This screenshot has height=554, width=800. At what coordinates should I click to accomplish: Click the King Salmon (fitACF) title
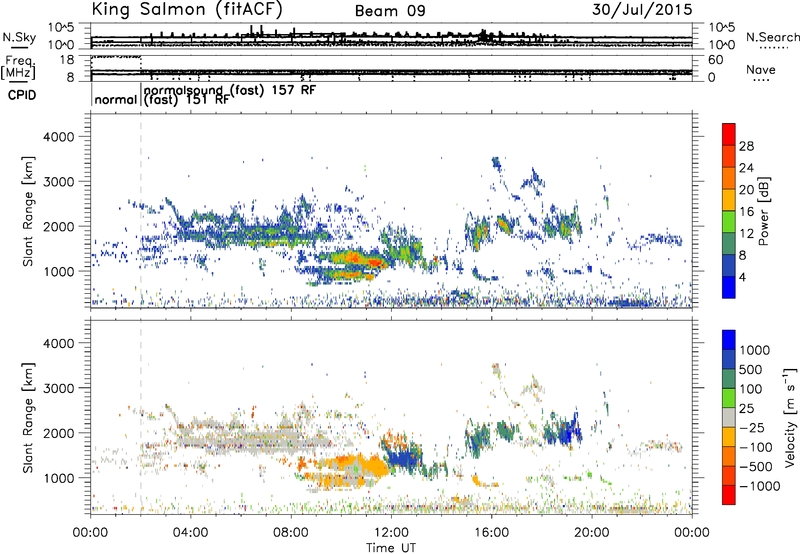coord(187,9)
